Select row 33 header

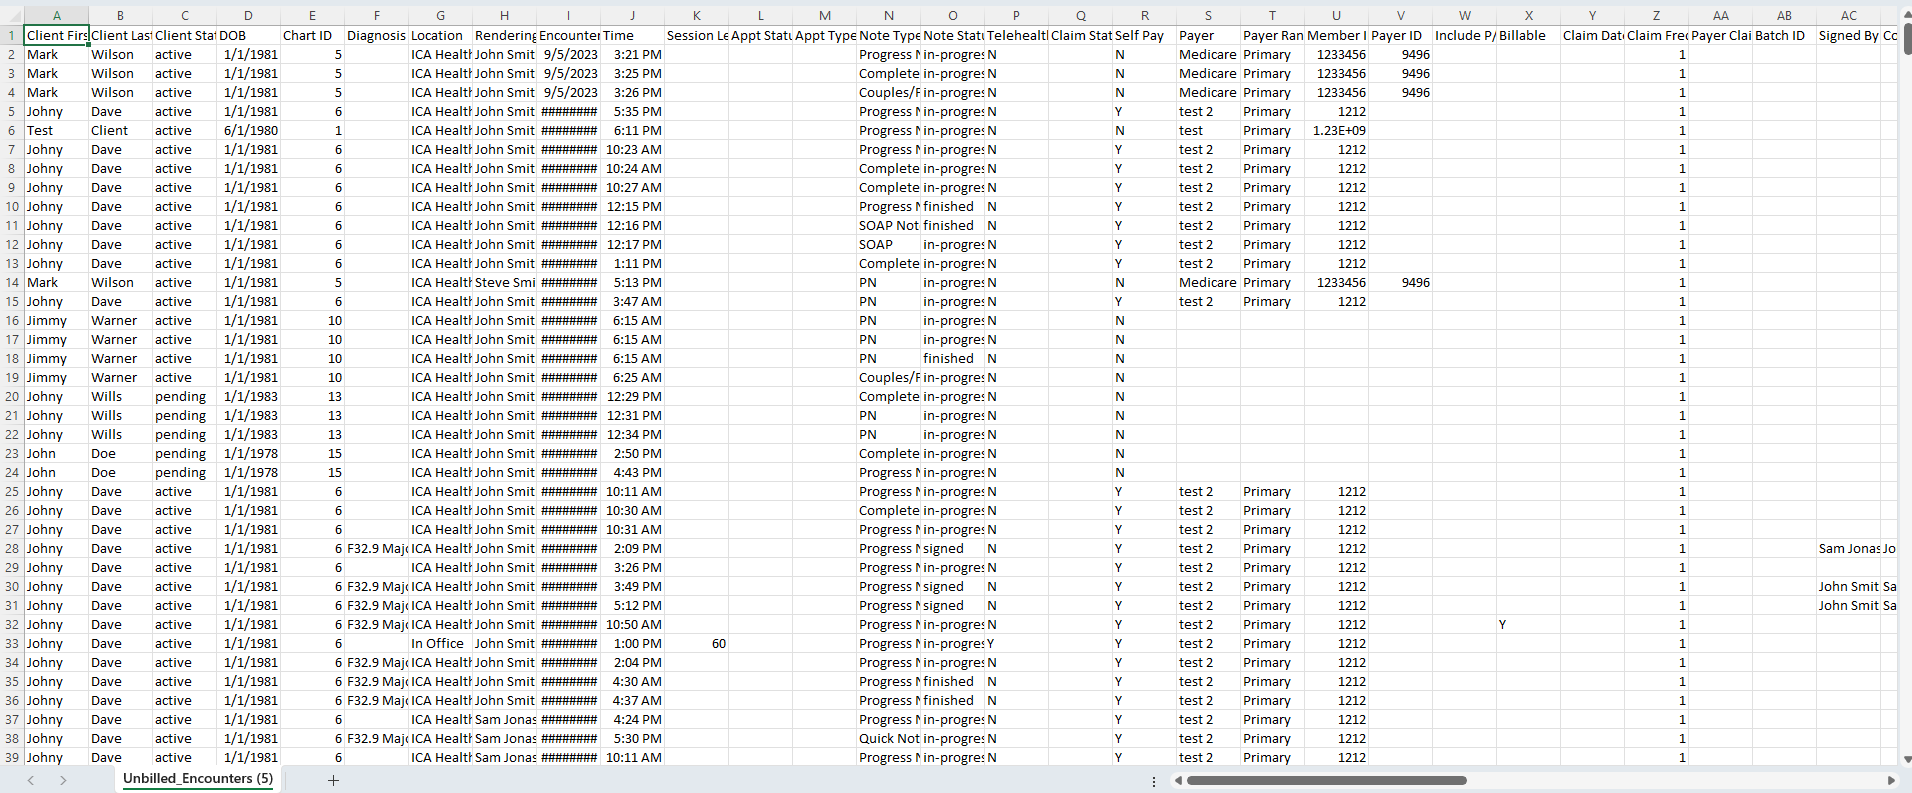tap(12, 644)
